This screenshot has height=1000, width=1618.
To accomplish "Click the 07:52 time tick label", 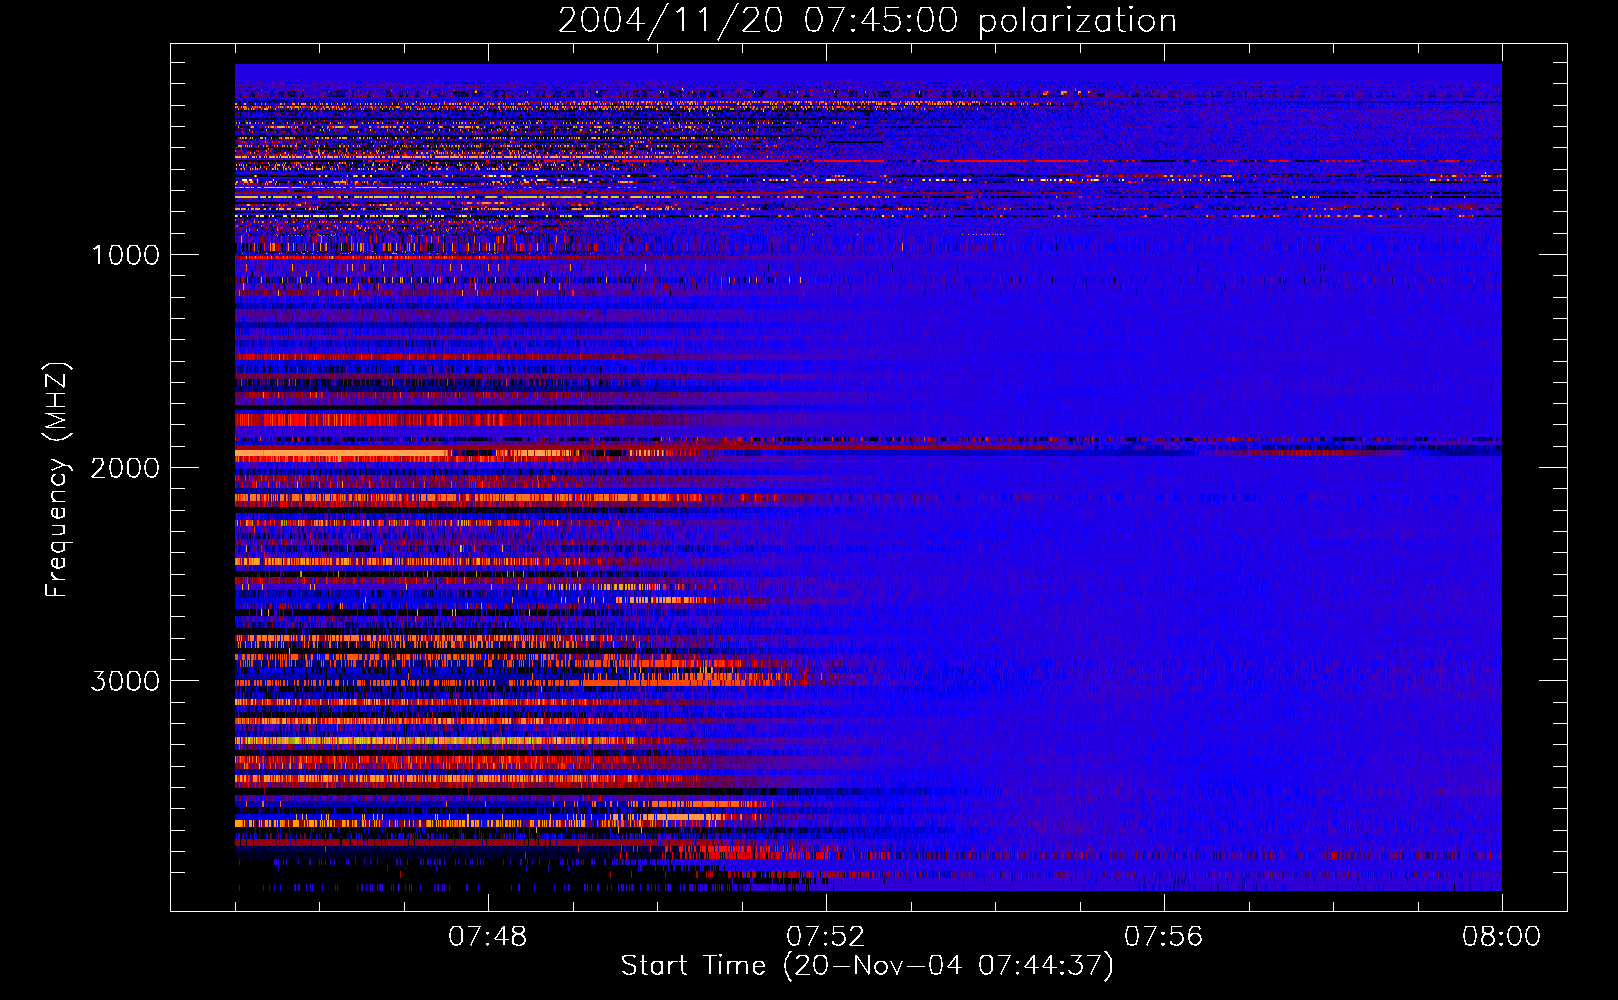I will pos(825,937).
